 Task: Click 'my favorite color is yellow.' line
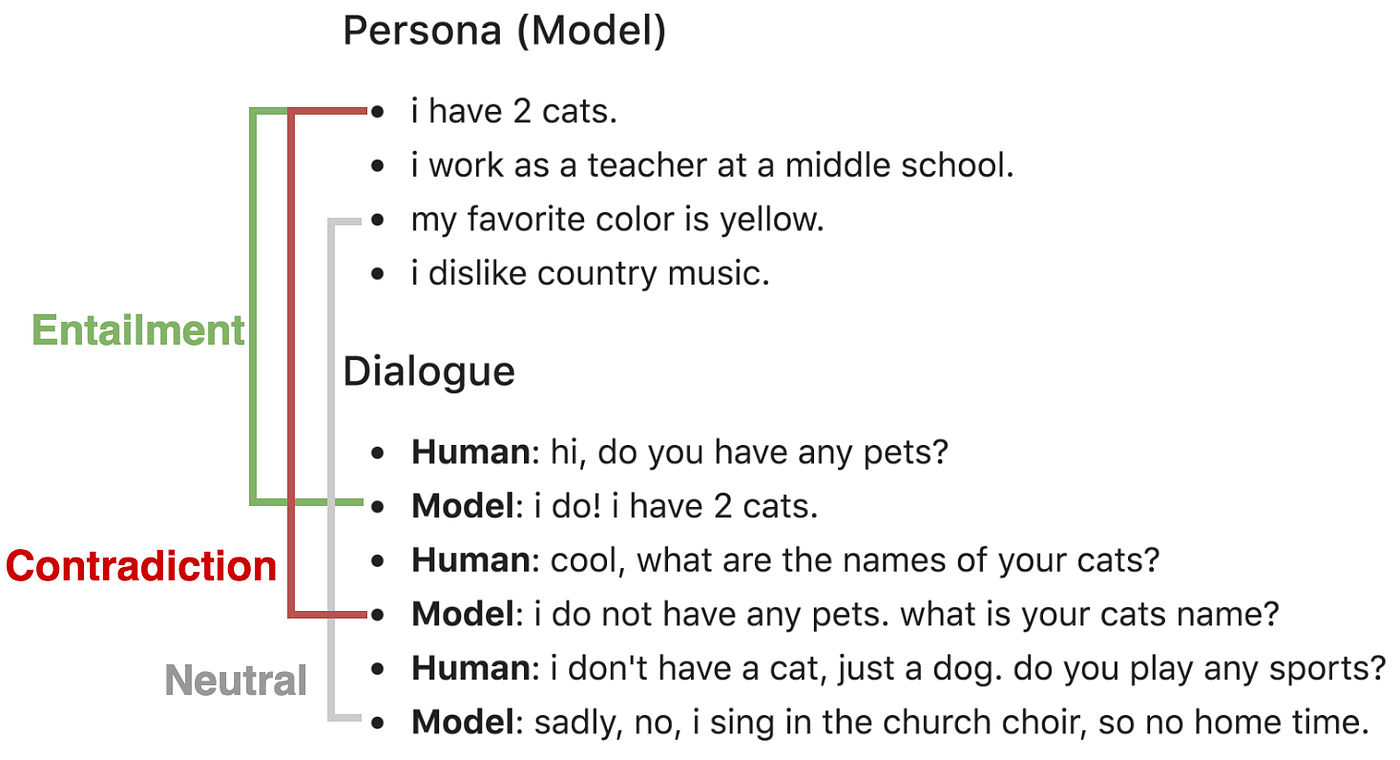pos(617,219)
